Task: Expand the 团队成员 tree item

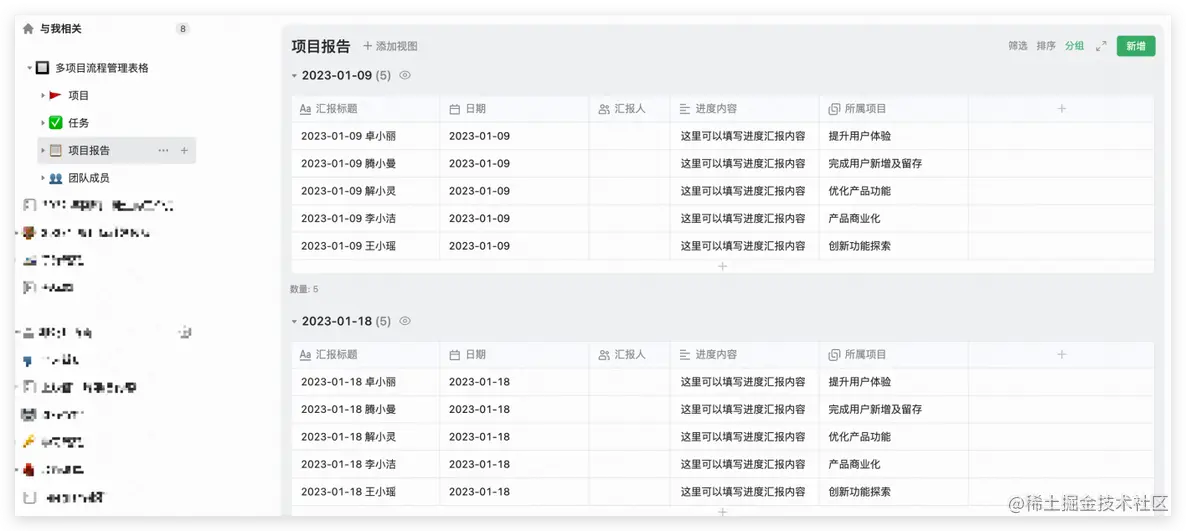Action: pos(43,178)
